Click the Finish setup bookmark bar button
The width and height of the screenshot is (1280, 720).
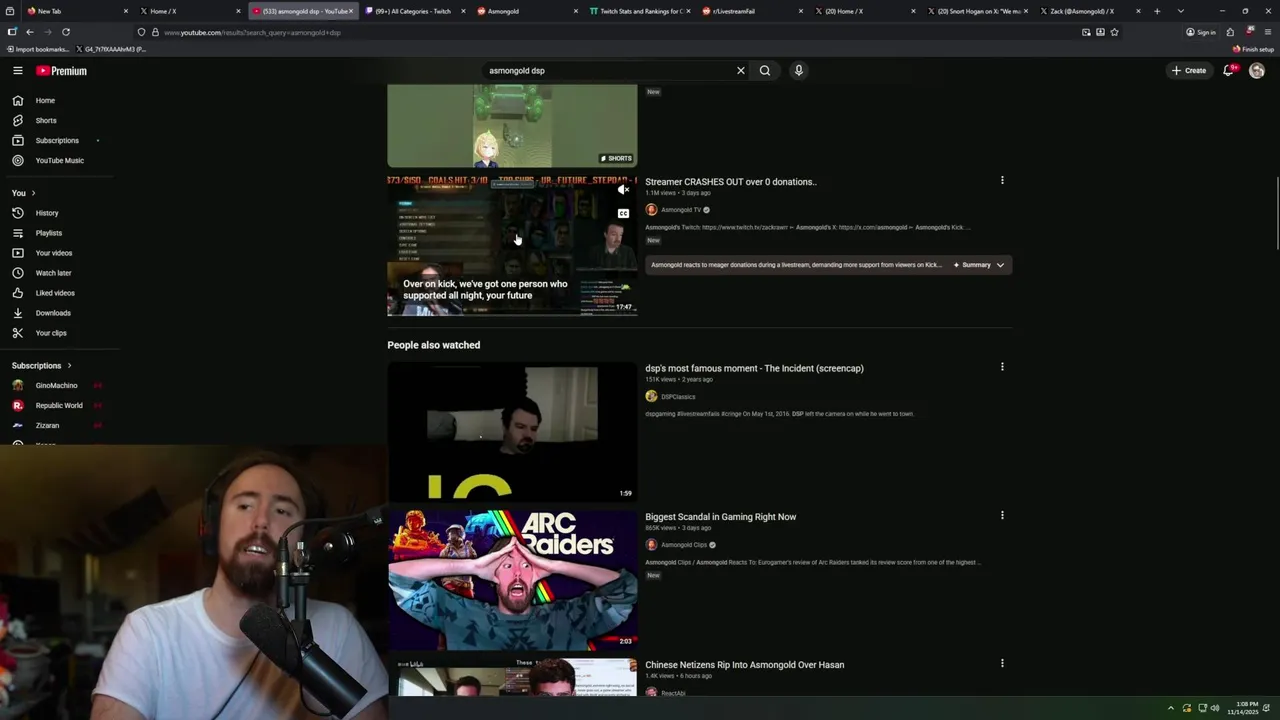pyautogui.click(x=1254, y=49)
